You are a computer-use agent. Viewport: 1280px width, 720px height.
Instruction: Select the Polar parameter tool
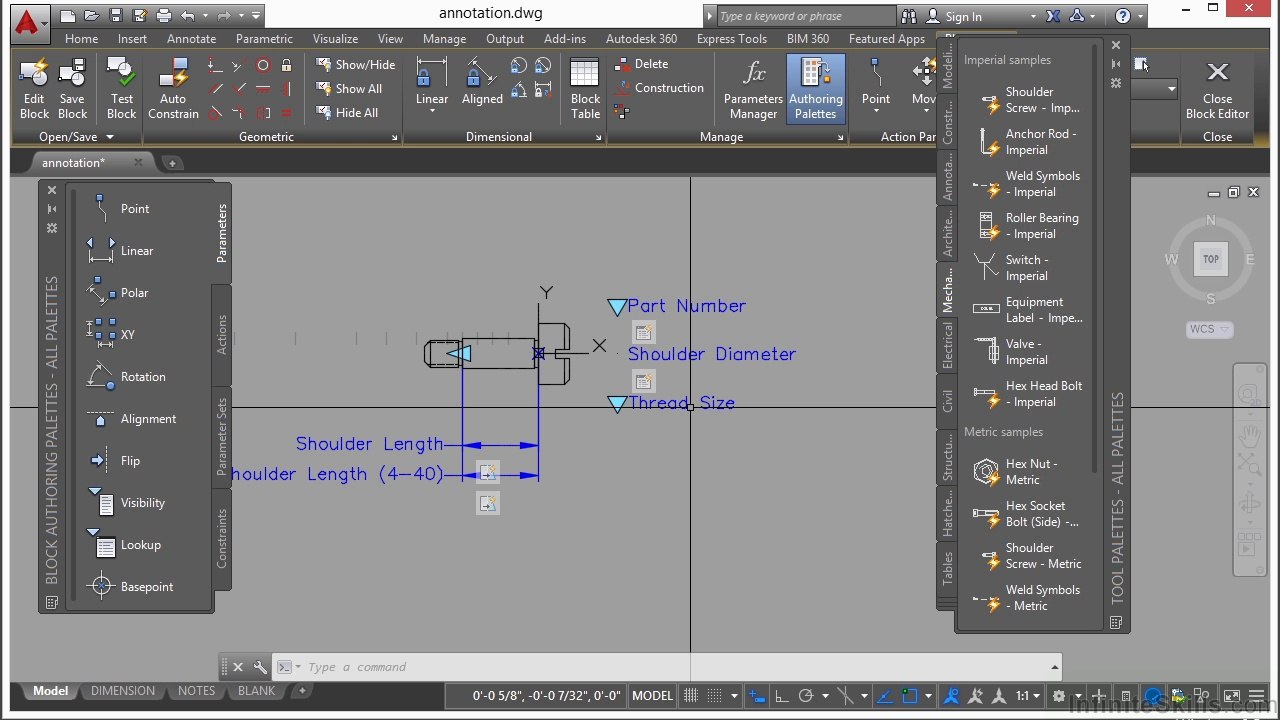pos(120,292)
